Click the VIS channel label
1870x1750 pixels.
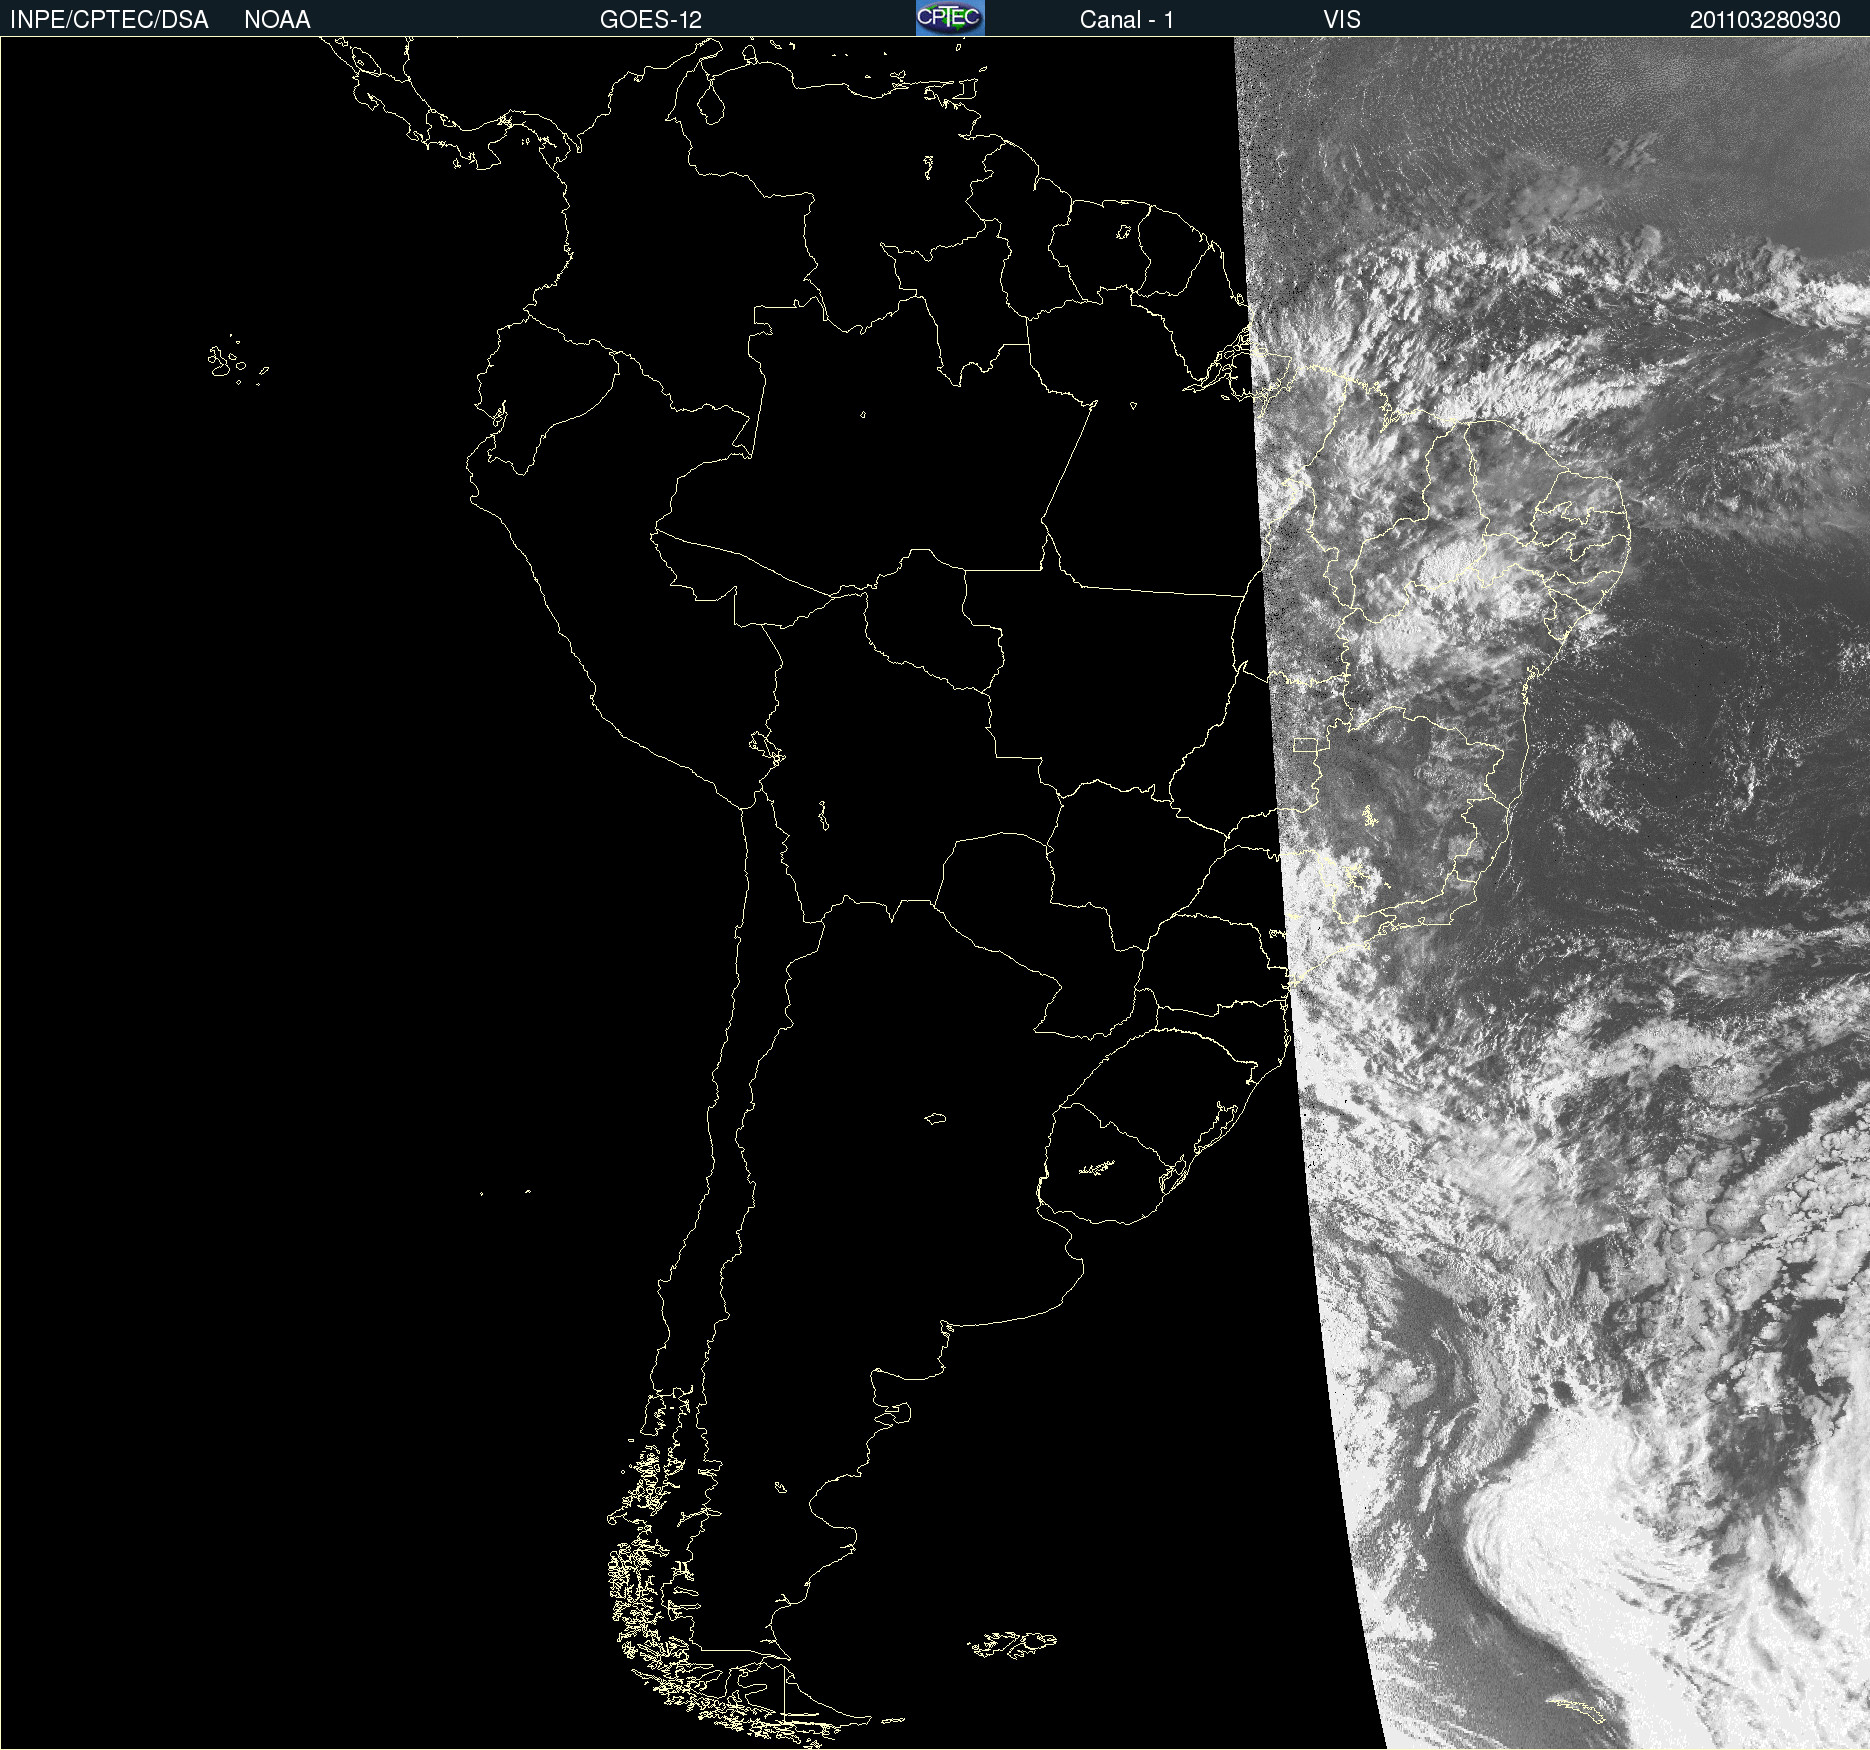pyautogui.click(x=1342, y=20)
